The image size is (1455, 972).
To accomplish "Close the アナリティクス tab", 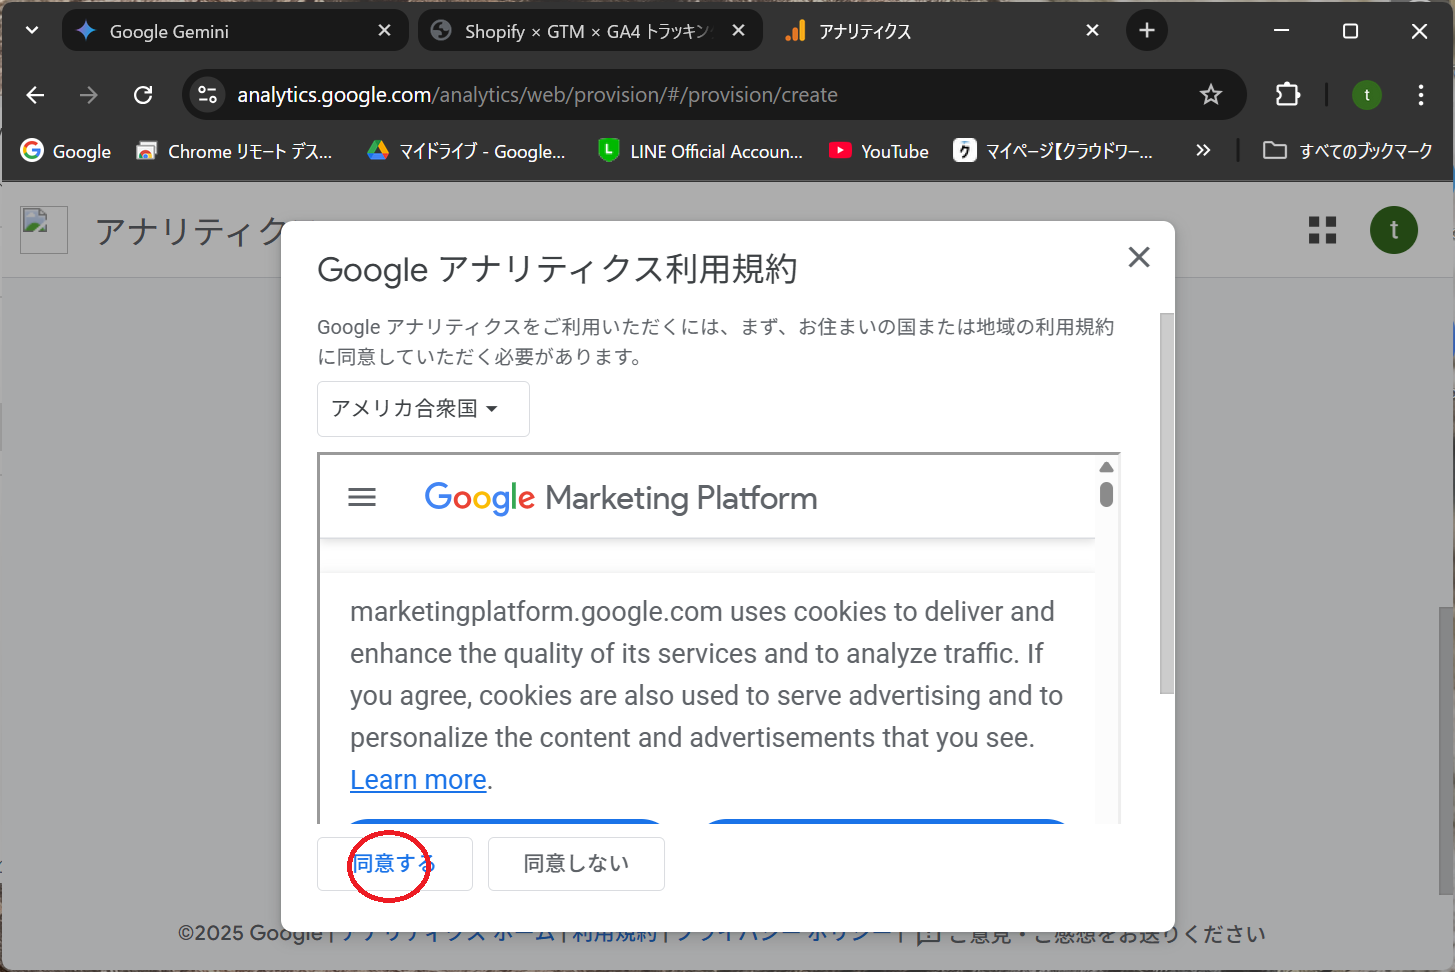I will (1092, 31).
